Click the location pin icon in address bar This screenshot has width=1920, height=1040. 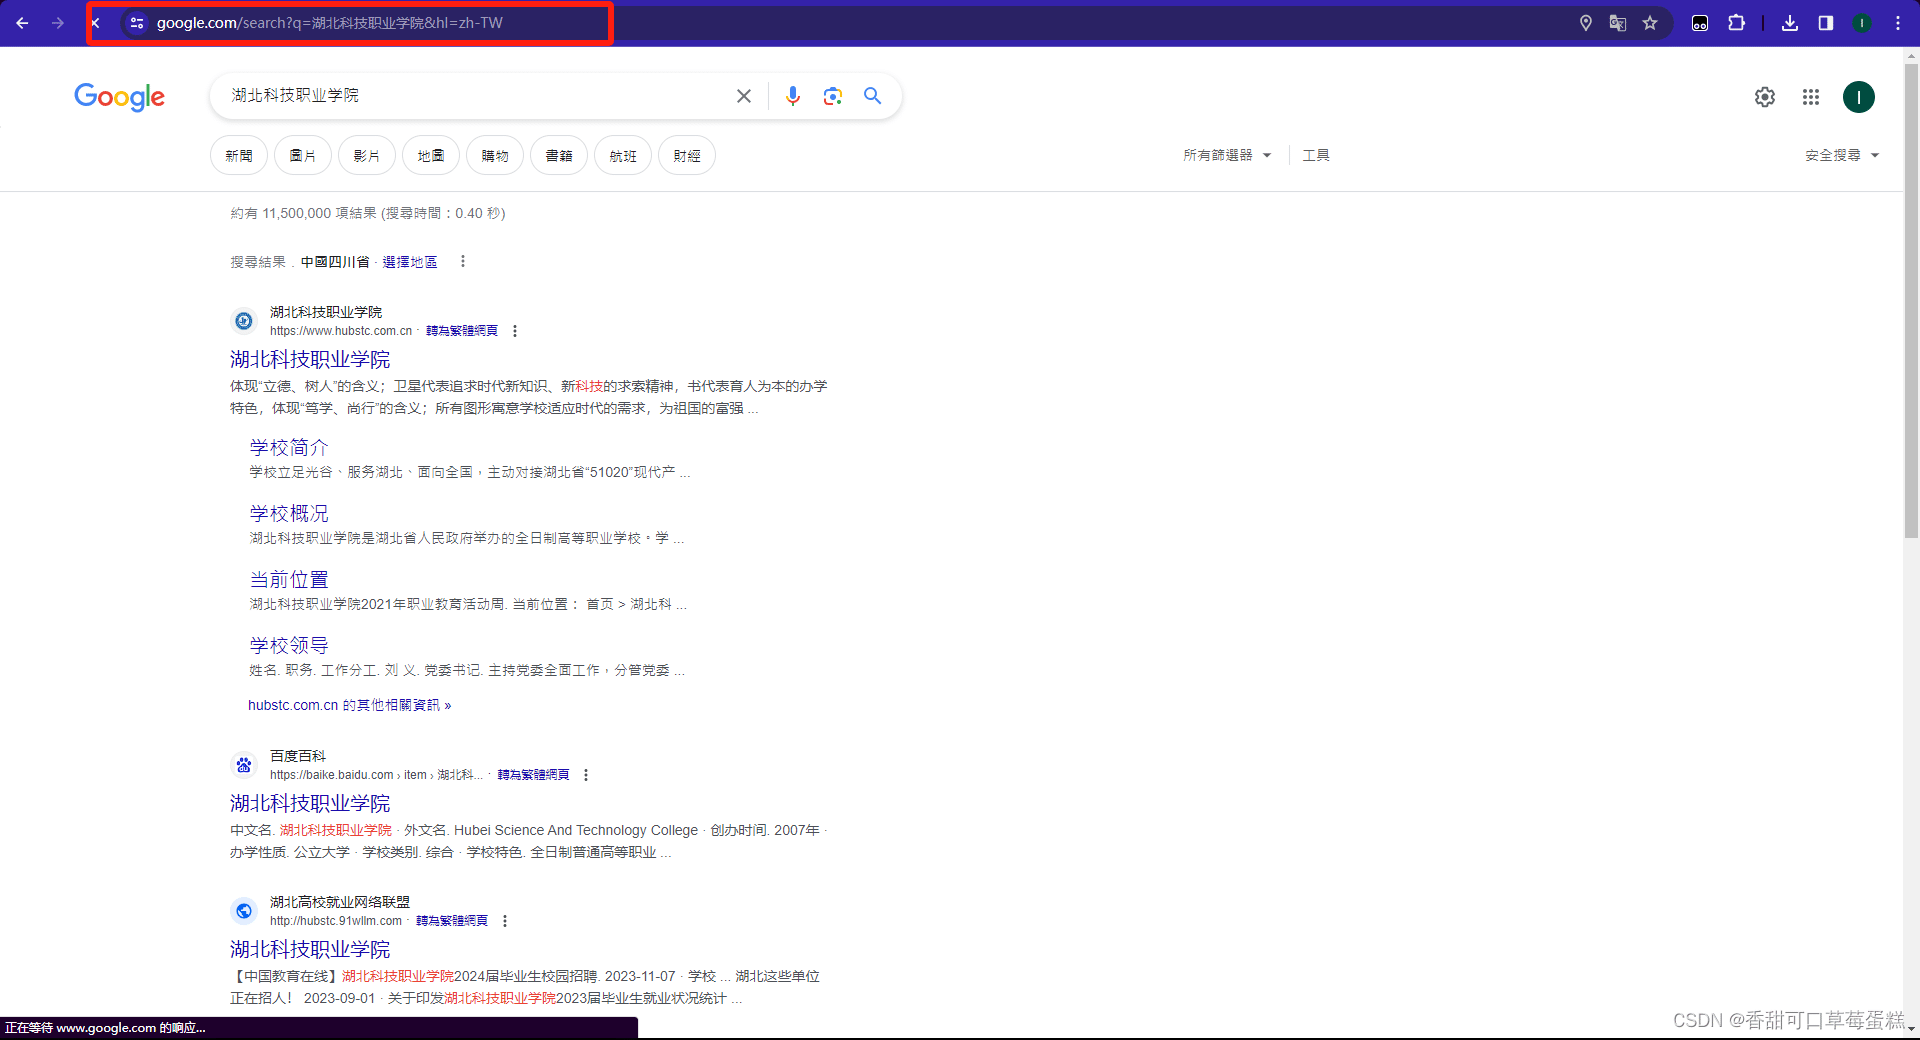coord(1586,23)
